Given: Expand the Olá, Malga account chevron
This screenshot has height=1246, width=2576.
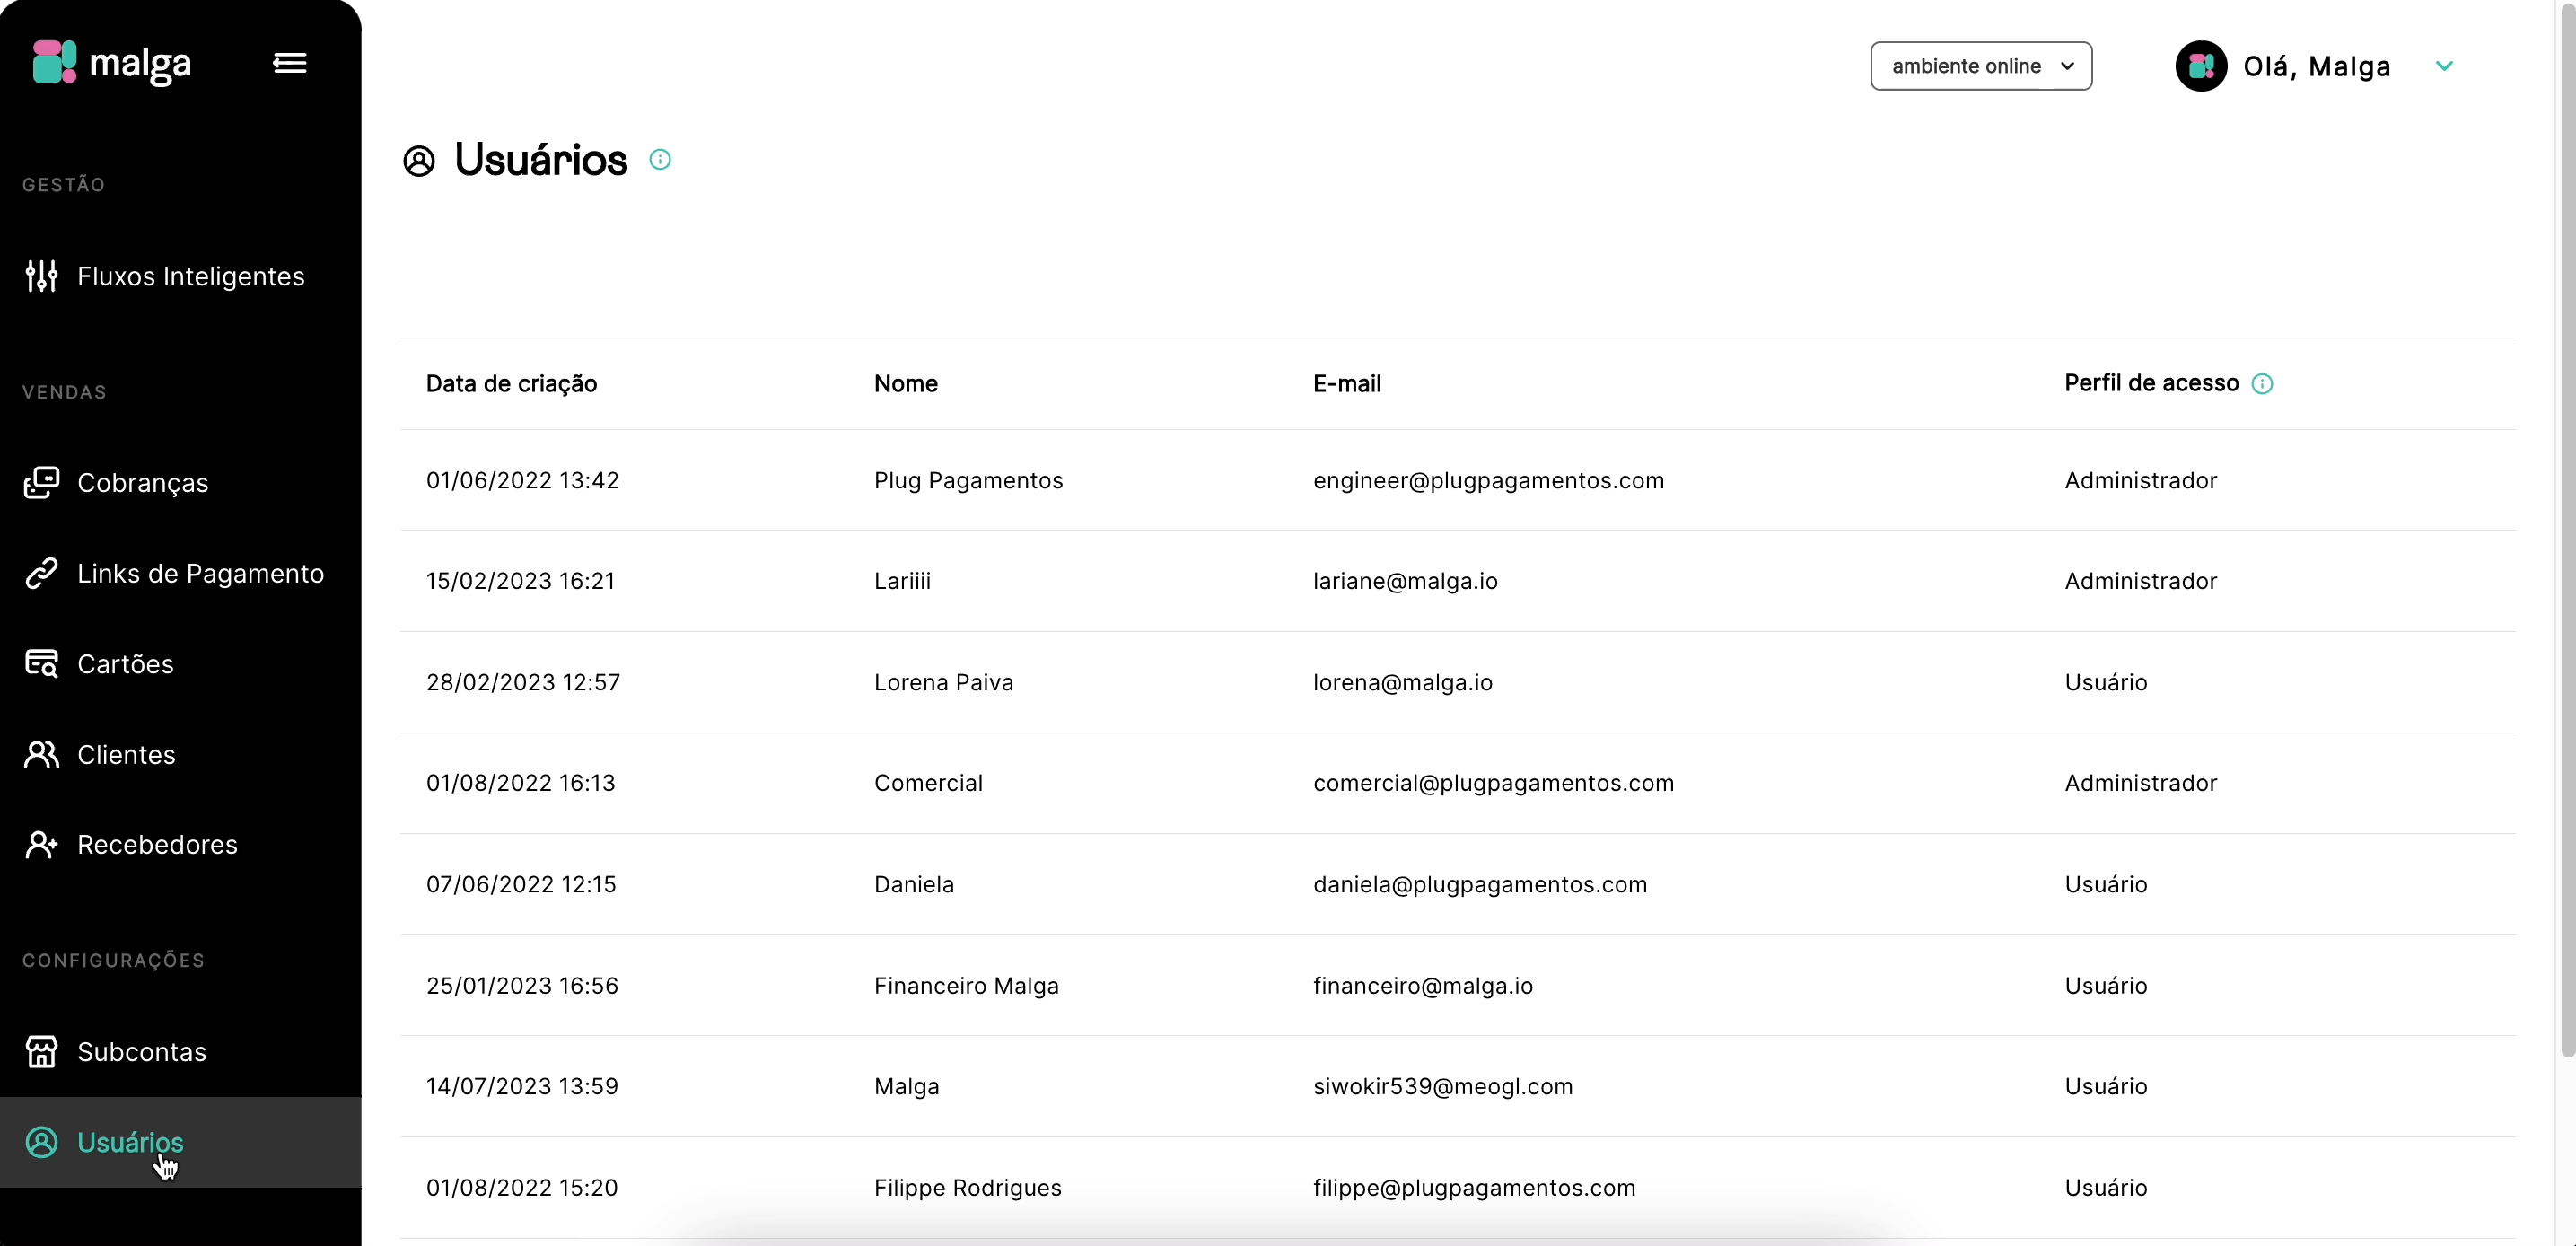Looking at the screenshot, I should [x=2444, y=66].
